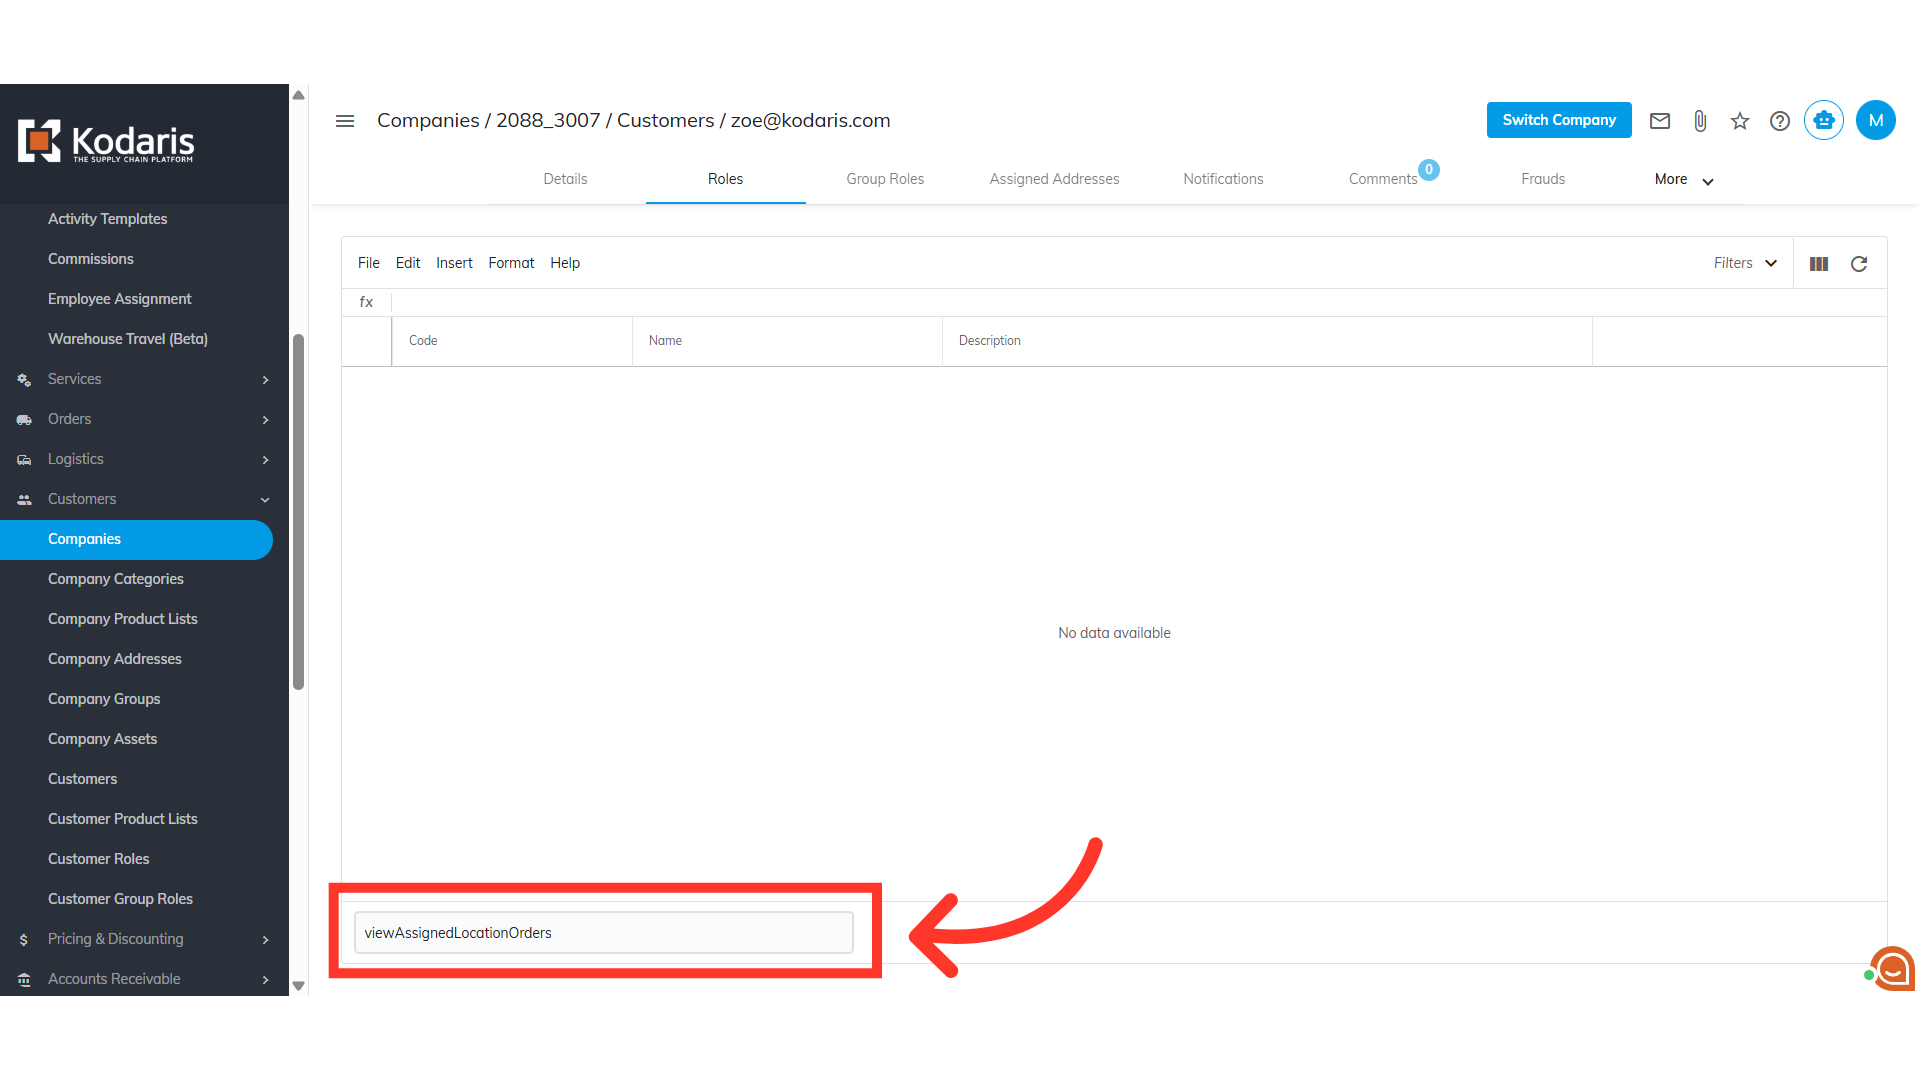Open the chat support bubble
This screenshot has width=1920, height=1080.
pyautogui.click(x=1892, y=968)
